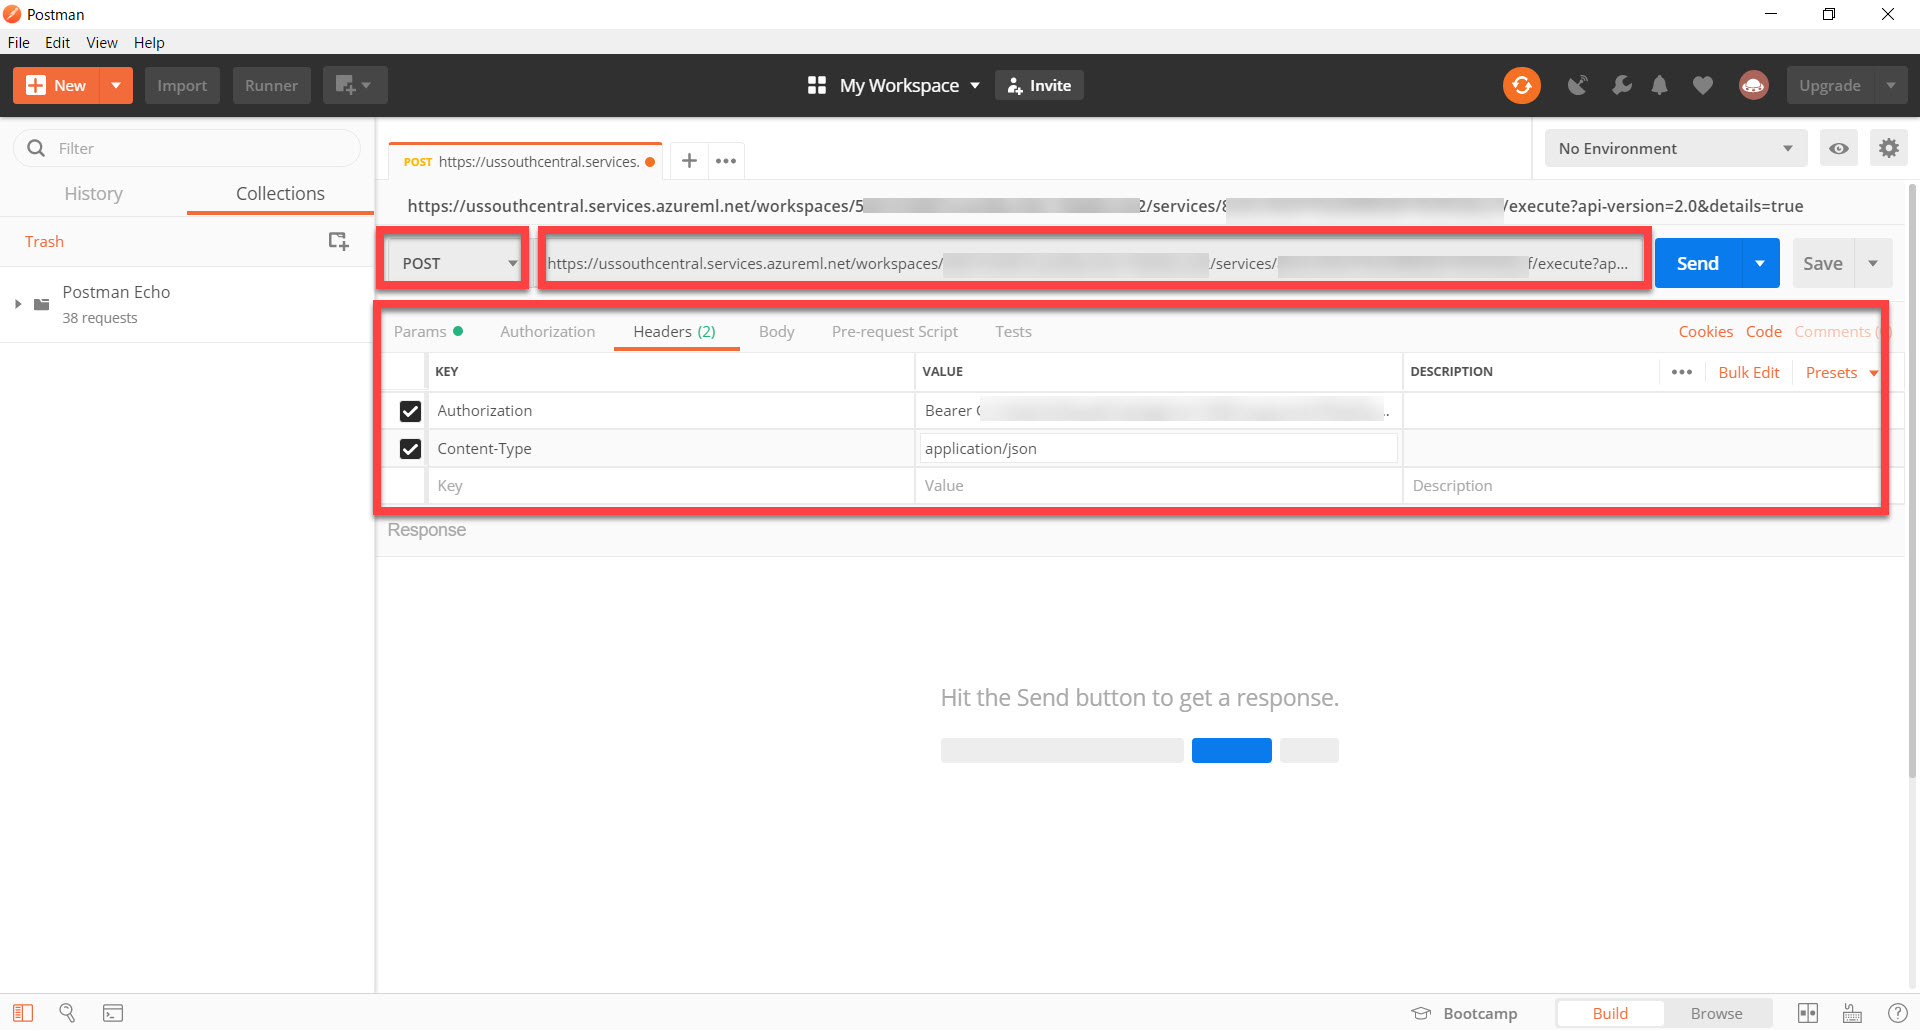
Task: Uncheck the Authorization header checkbox
Action: (410, 411)
